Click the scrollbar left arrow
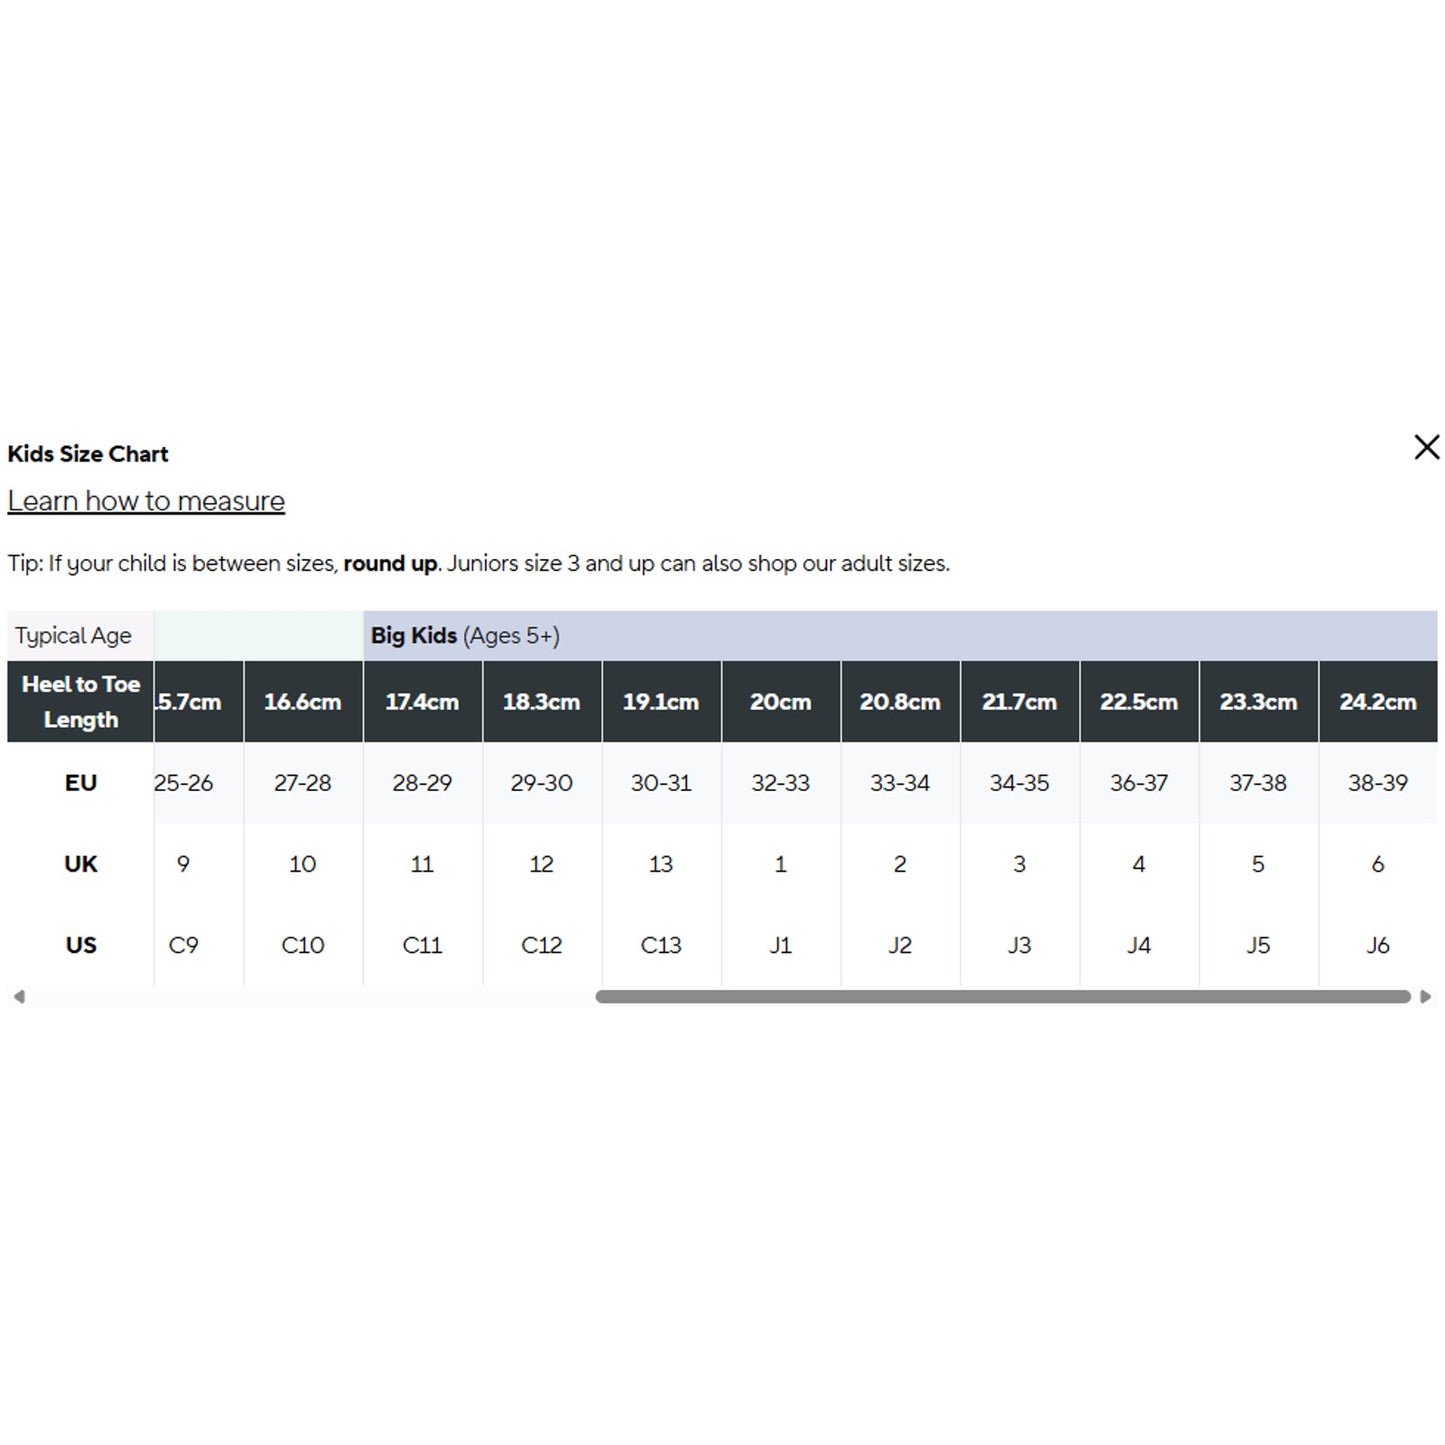Image resolution: width=1445 pixels, height=1445 pixels. 19,996
